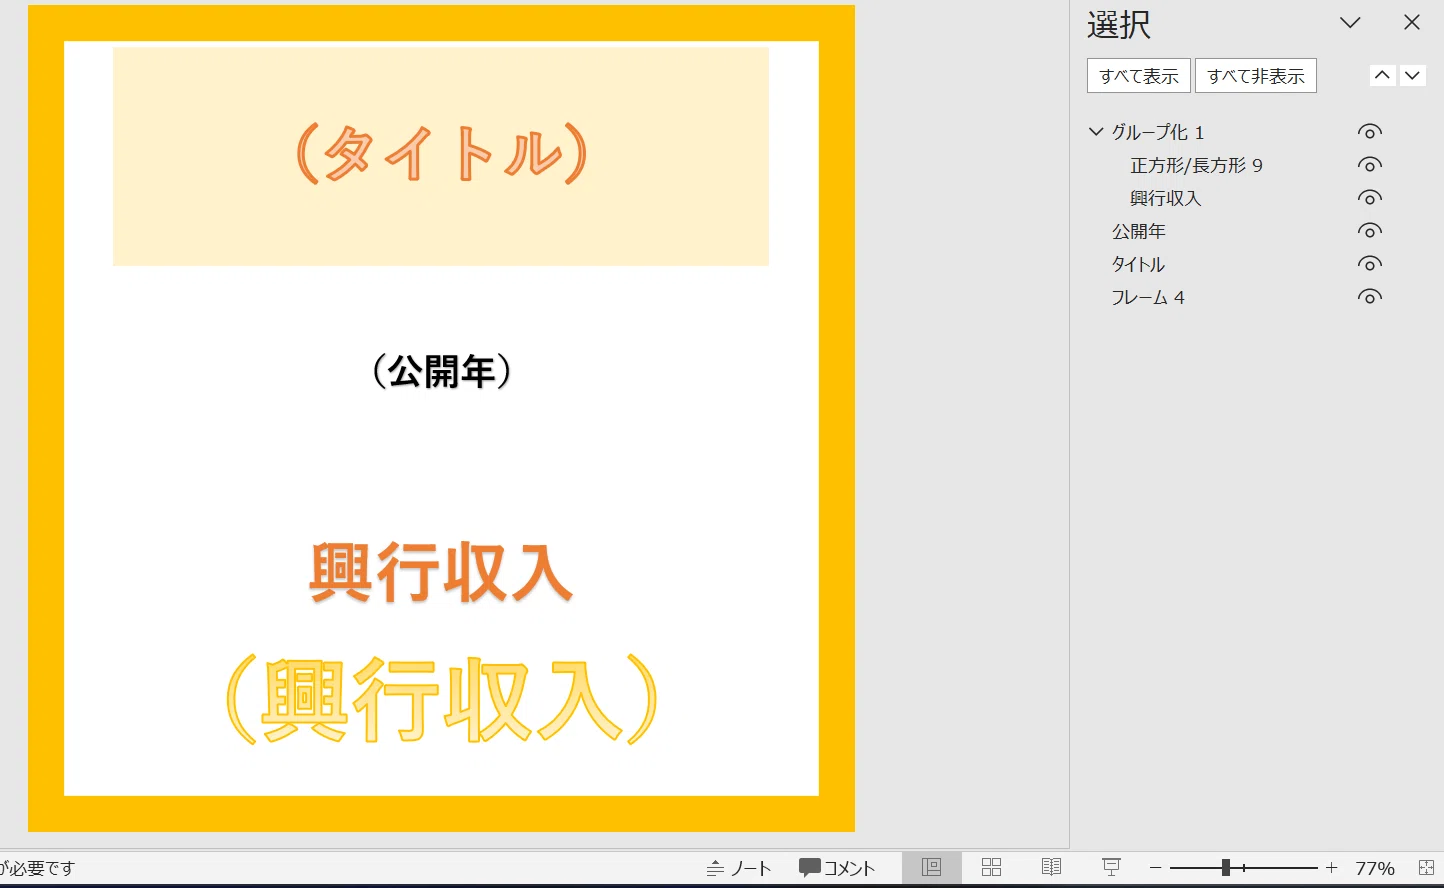Click the orange 興行収入 heading text

(441, 573)
